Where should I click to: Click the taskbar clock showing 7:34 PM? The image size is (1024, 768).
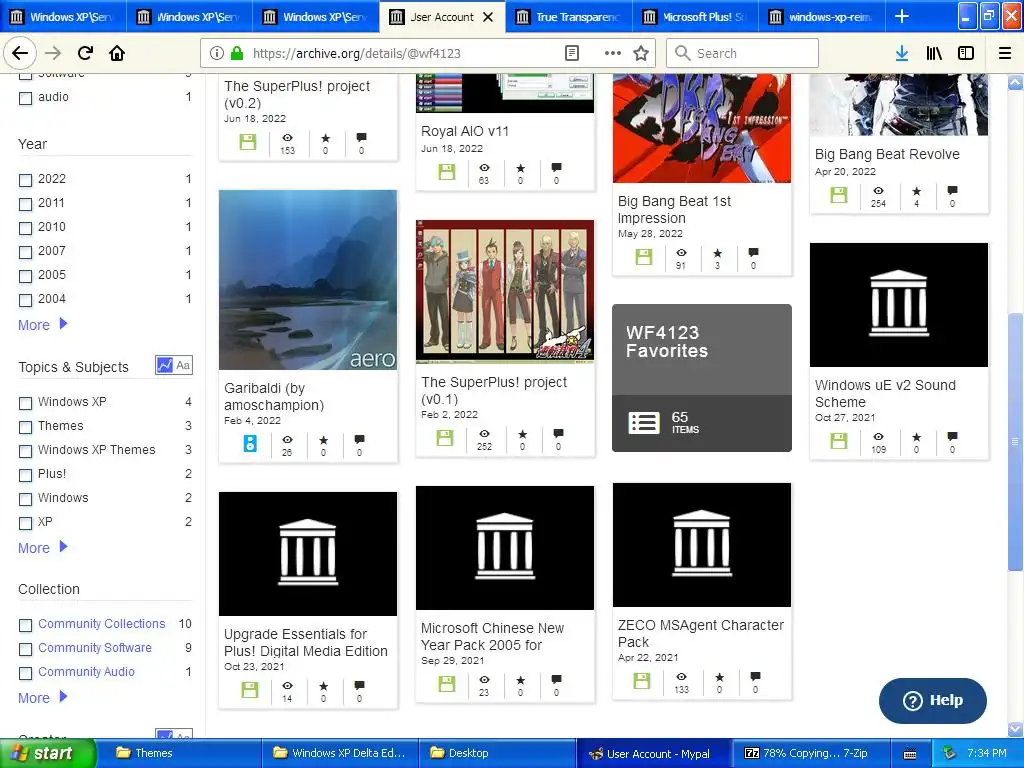[x=986, y=753]
